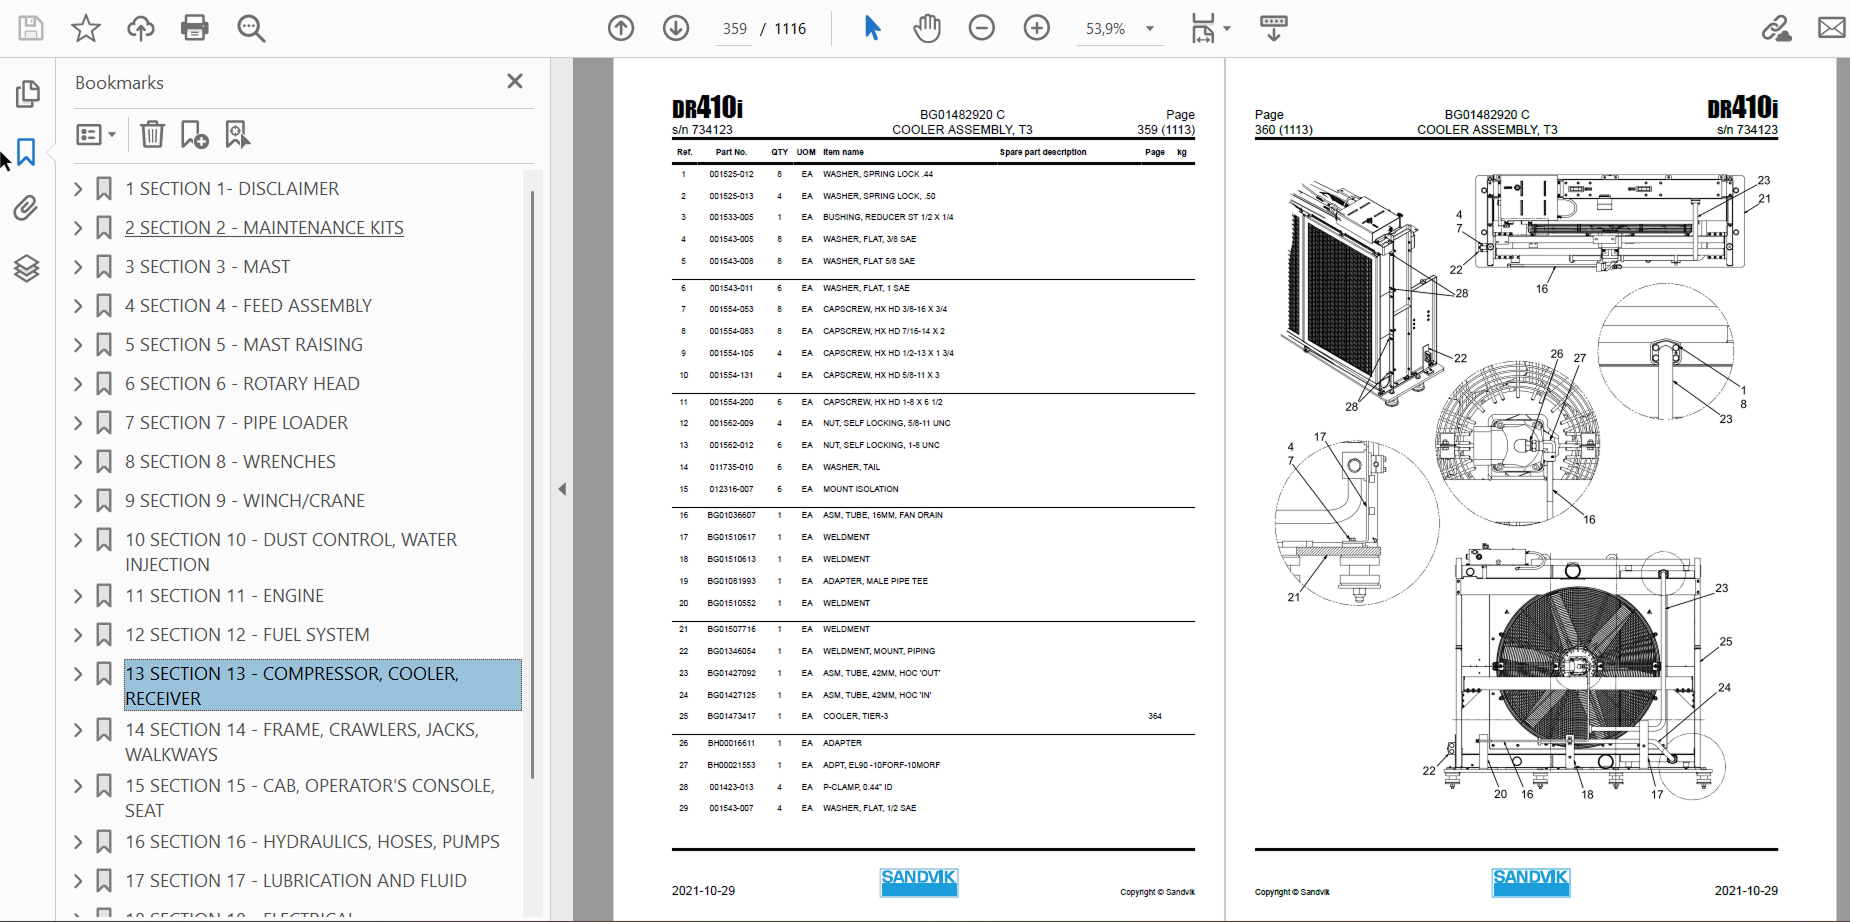The image size is (1850, 922).
Task: Click the bookmarks panel scrollbar
Action: (x=533, y=484)
